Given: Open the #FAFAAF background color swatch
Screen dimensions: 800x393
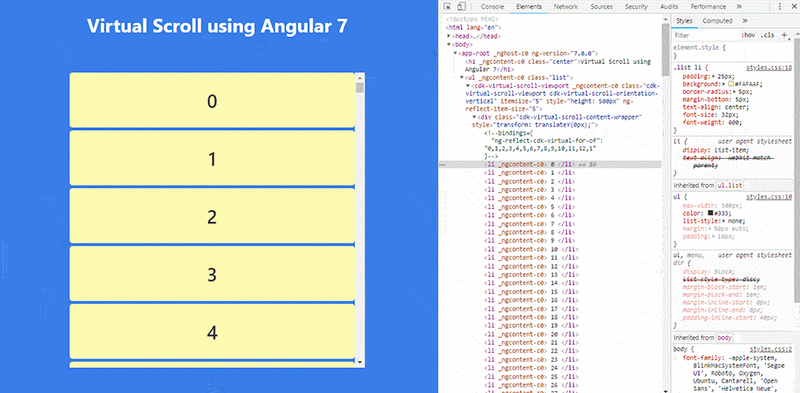Looking at the screenshot, I should pyautogui.click(x=731, y=84).
